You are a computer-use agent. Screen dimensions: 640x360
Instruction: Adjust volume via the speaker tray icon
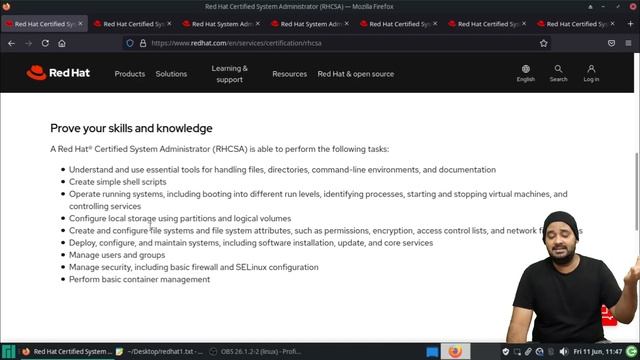point(564,351)
